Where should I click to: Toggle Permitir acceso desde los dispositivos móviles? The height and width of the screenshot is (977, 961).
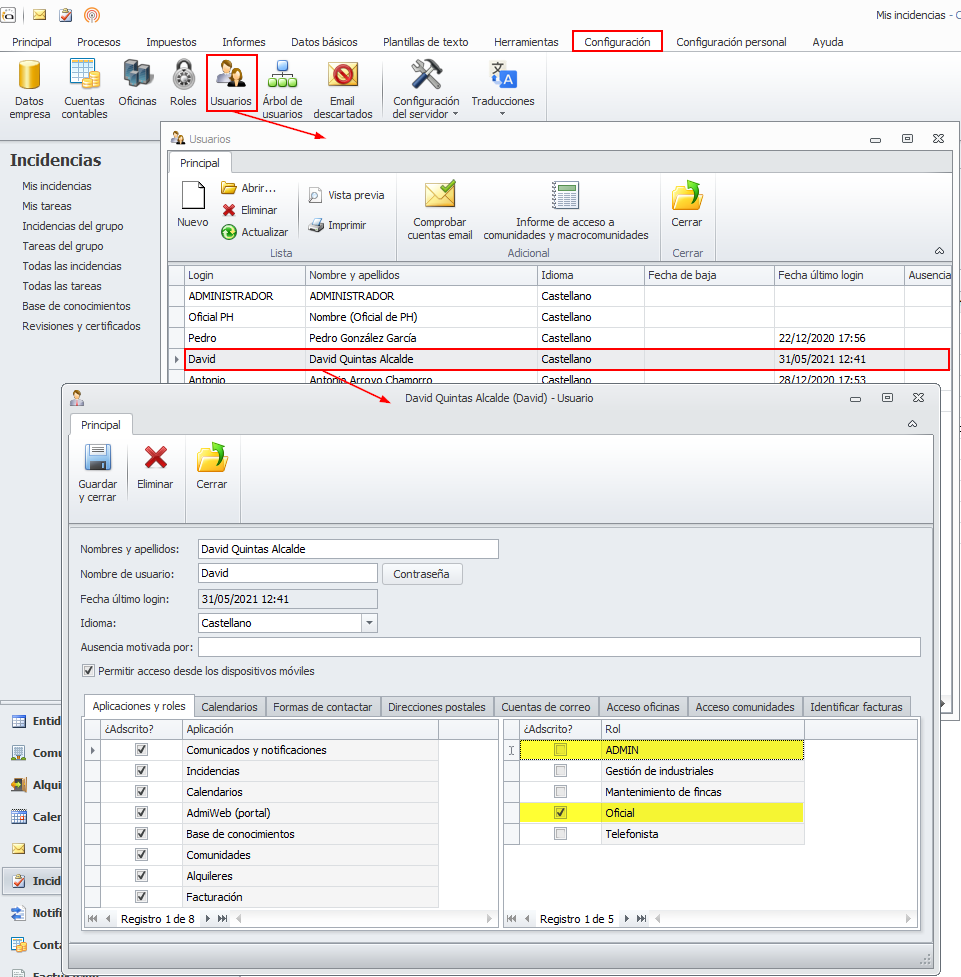(x=88, y=671)
